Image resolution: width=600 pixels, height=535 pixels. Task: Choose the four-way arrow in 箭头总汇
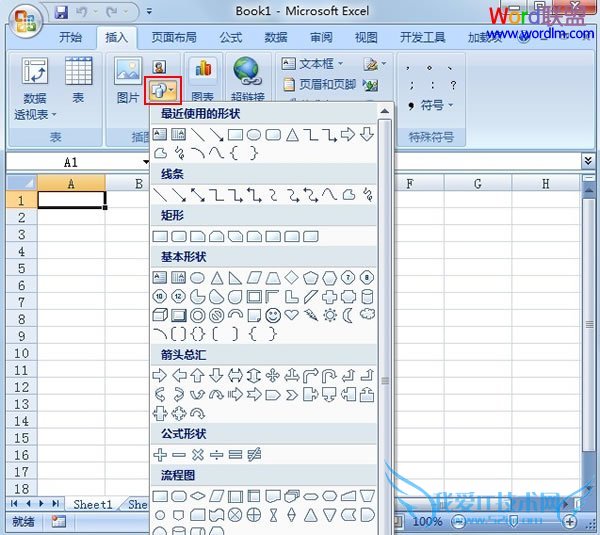point(272,375)
